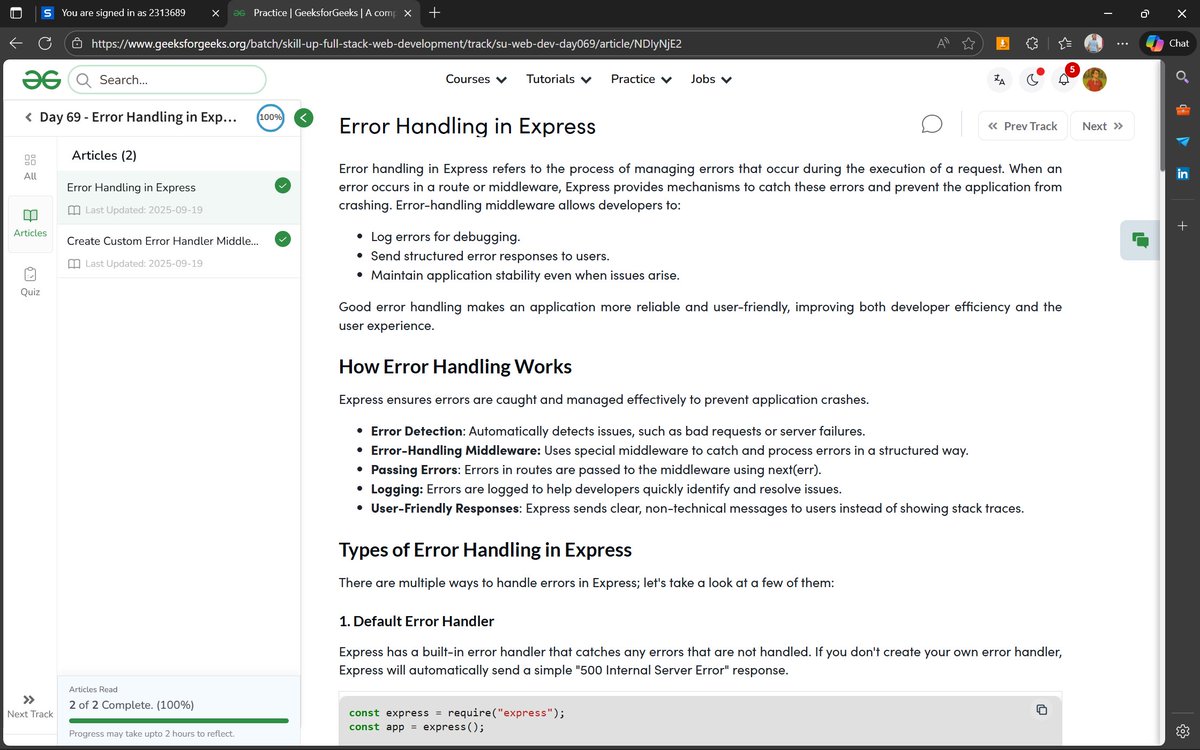1200x750 pixels.
Task: Open the Courses dropdown menu
Action: (475, 78)
